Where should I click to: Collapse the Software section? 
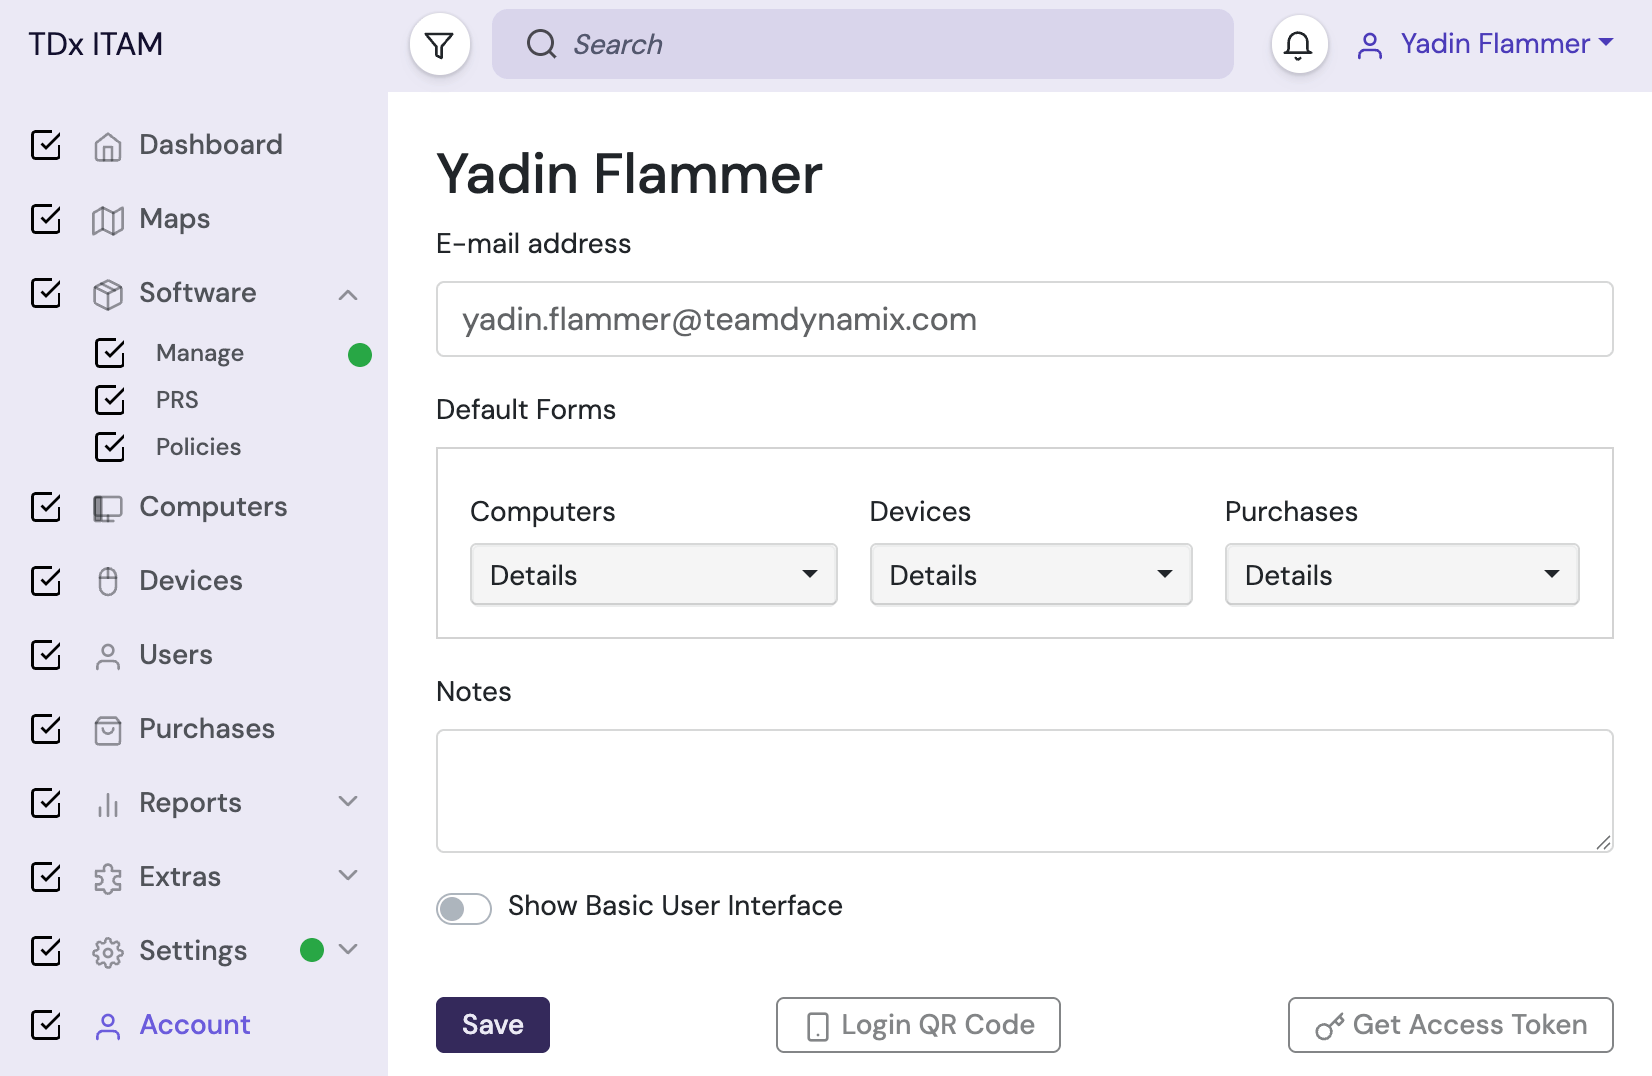[347, 293]
